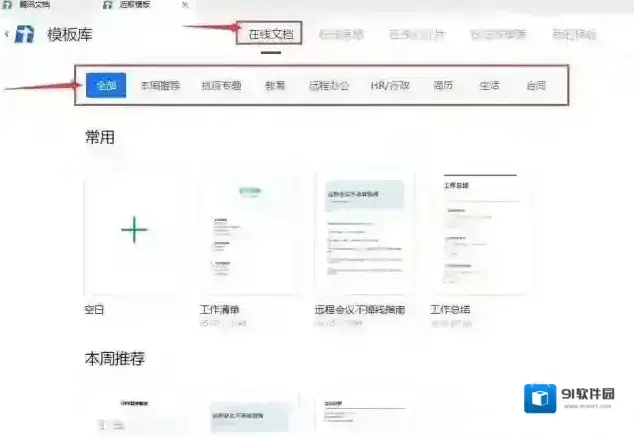
Task: Close the 选取模板 browser tab
Action: pyautogui.click(x=185, y=5)
